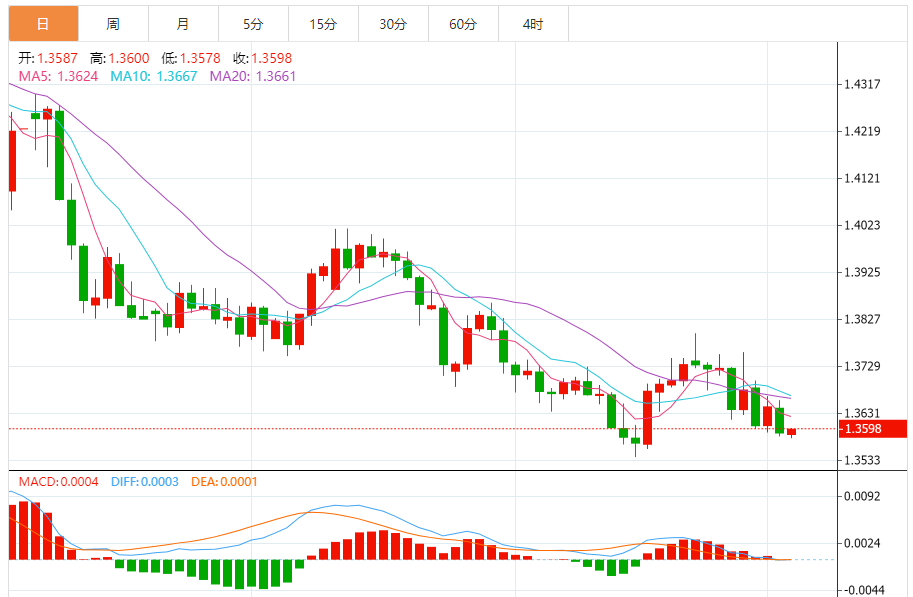Click the DIFF:0.0003 indicator value
The width and height of the screenshot is (913, 597).
(x=144, y=482)
